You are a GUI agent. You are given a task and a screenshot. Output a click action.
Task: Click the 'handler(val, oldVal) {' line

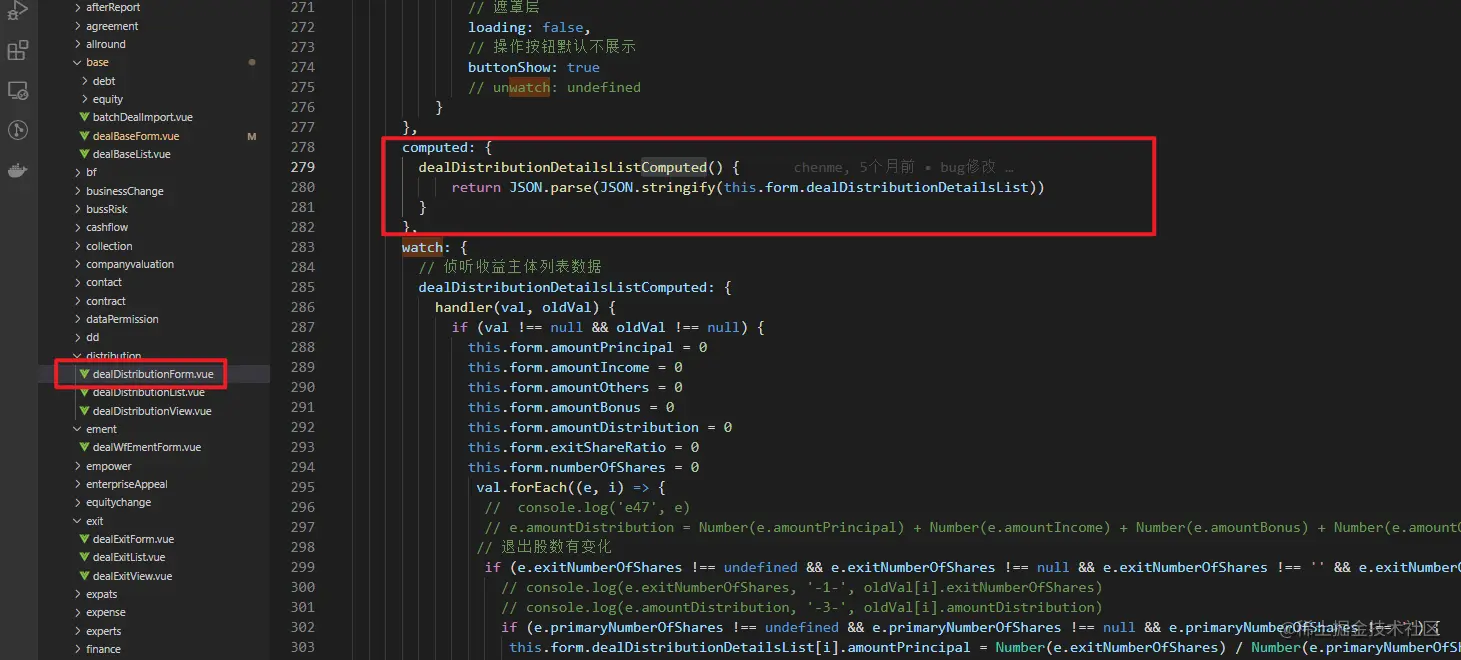pyautogui.click(x=525, y=307)
